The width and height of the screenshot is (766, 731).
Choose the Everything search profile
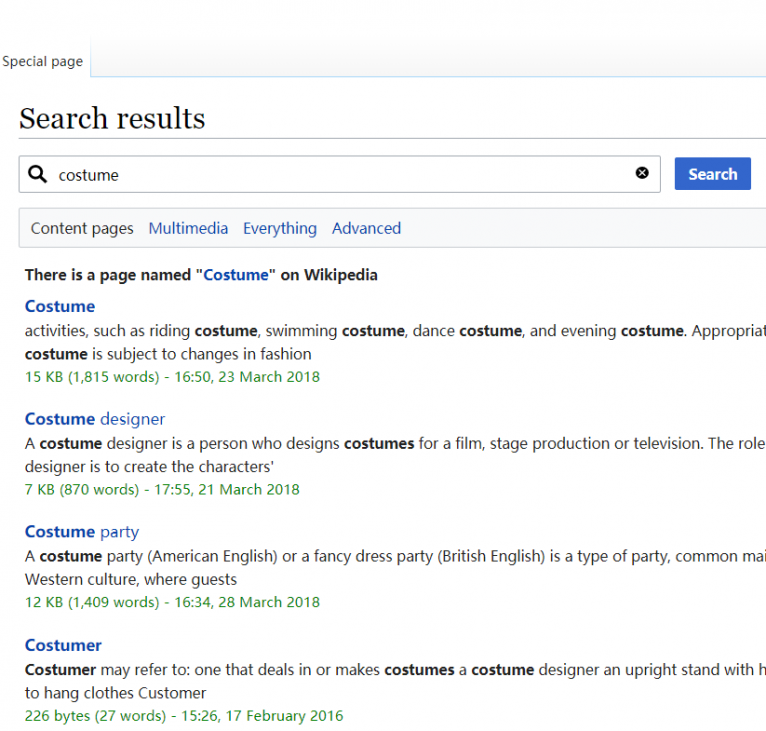click(280, 228)
